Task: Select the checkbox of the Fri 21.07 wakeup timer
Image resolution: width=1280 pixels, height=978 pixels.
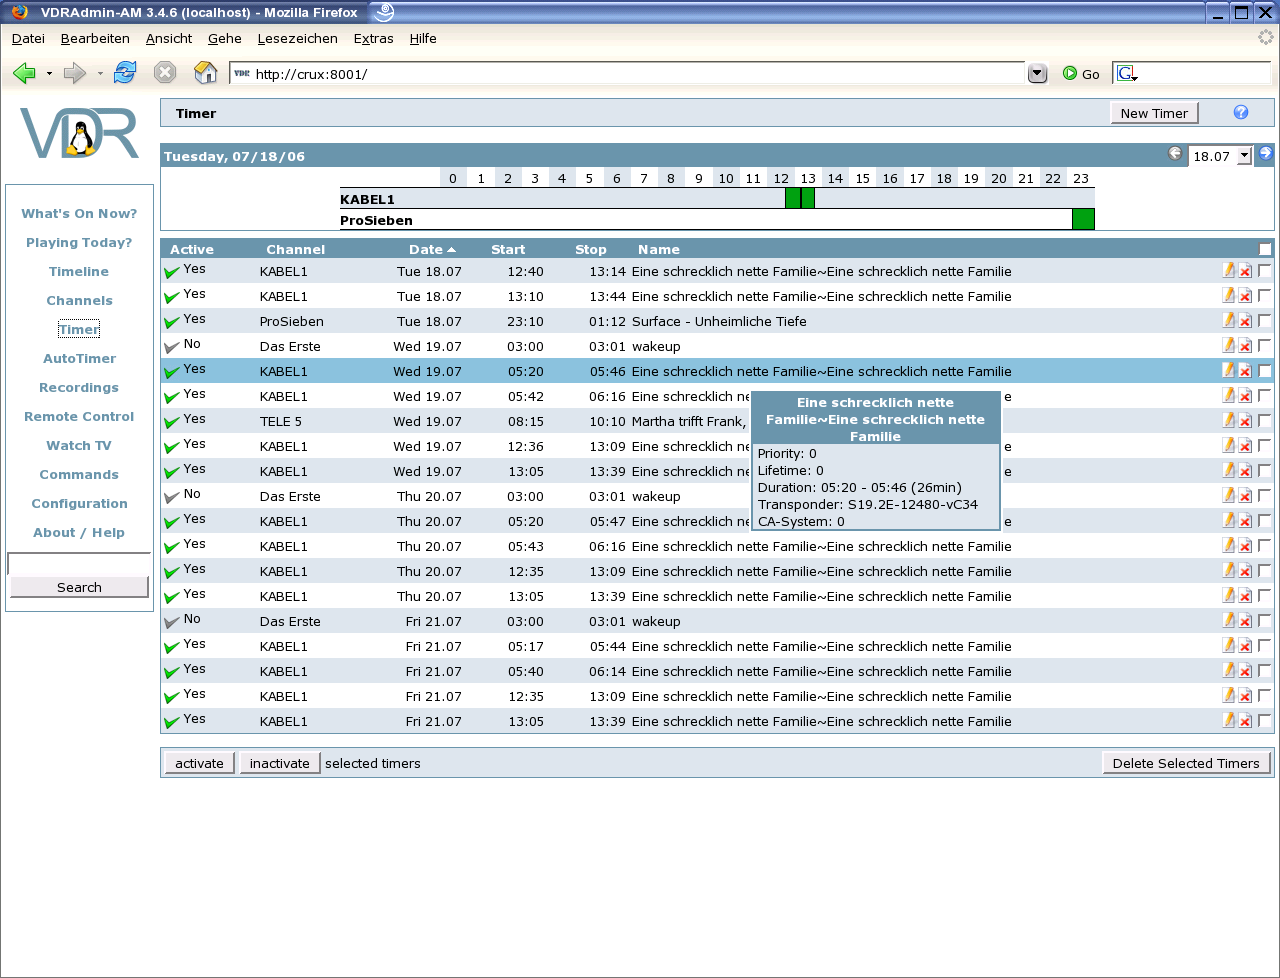Action: pyautogui.click(x=1265, y=620)
